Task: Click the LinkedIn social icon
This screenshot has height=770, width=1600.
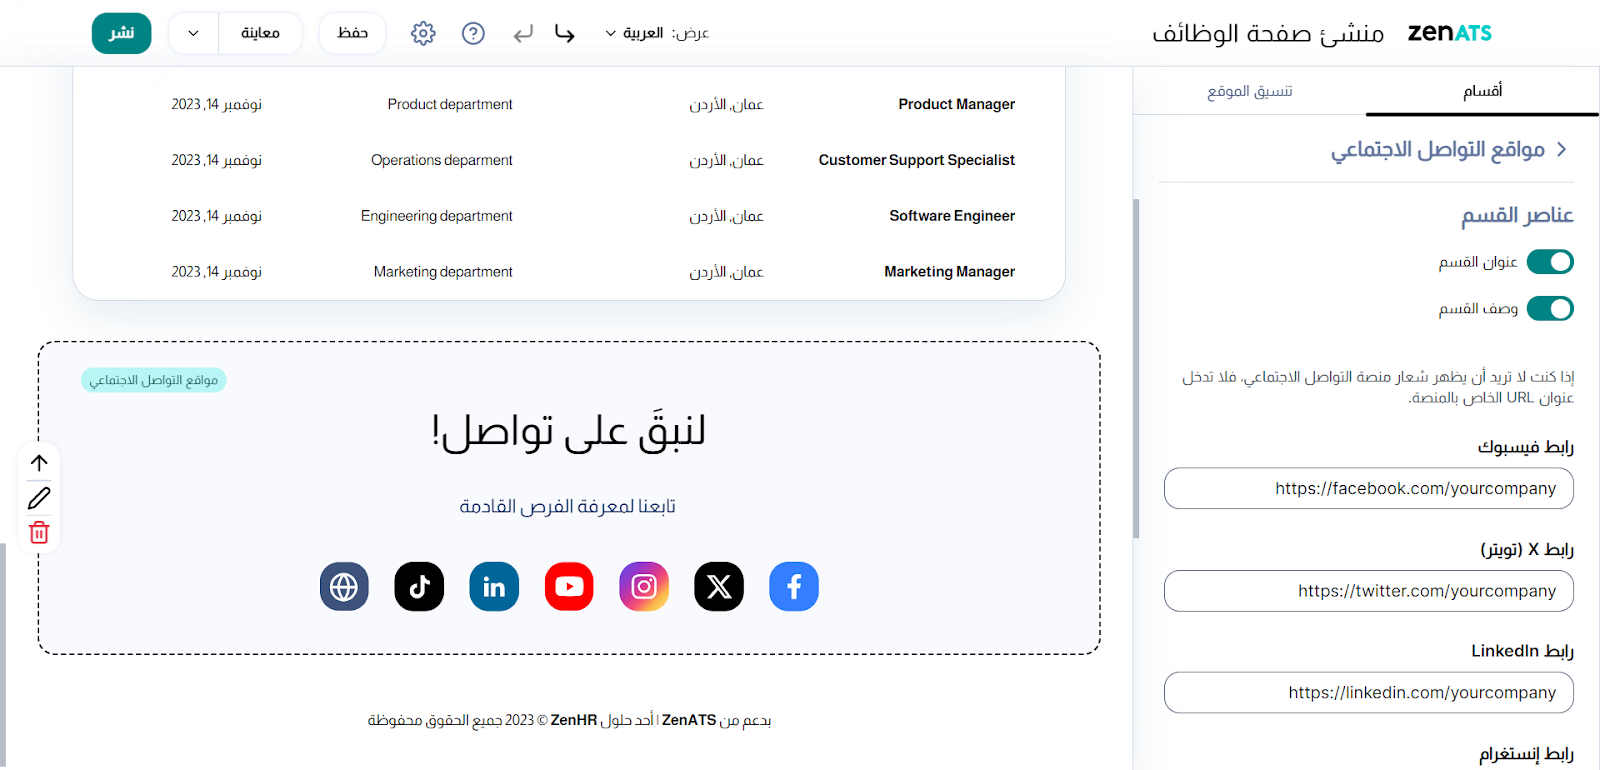Action: pyautogui.click(x=494, y=586)
